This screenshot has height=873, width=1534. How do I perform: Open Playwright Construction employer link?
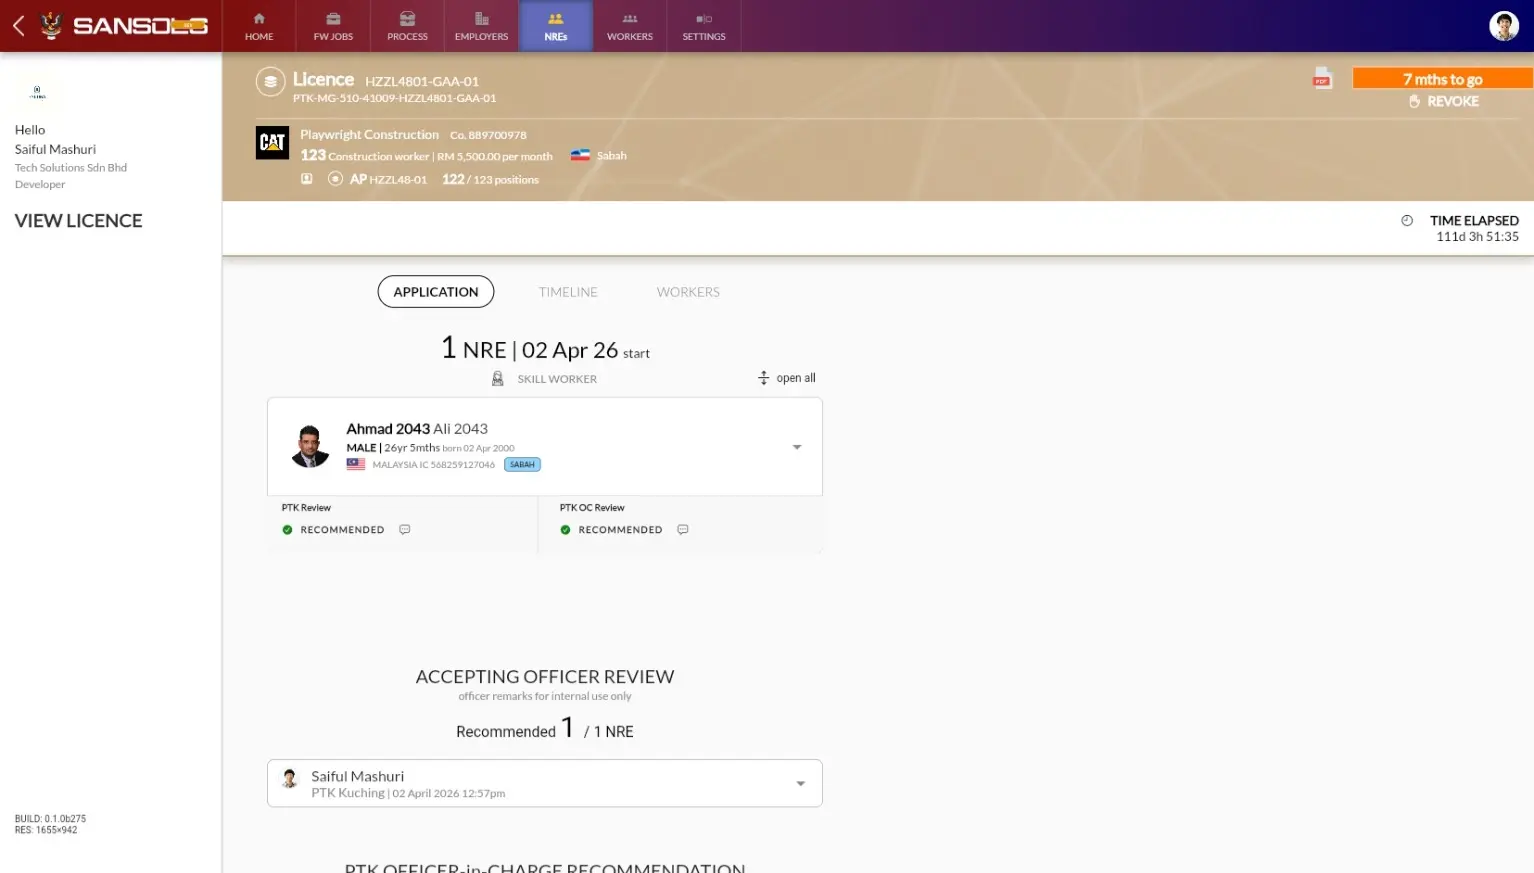tap(370, 135)
